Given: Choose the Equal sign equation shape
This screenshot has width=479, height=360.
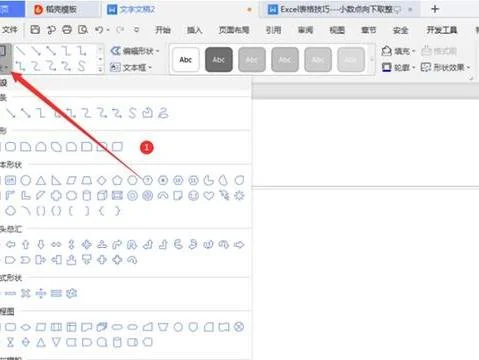Looking at the screenshot, I should [56, 293].
